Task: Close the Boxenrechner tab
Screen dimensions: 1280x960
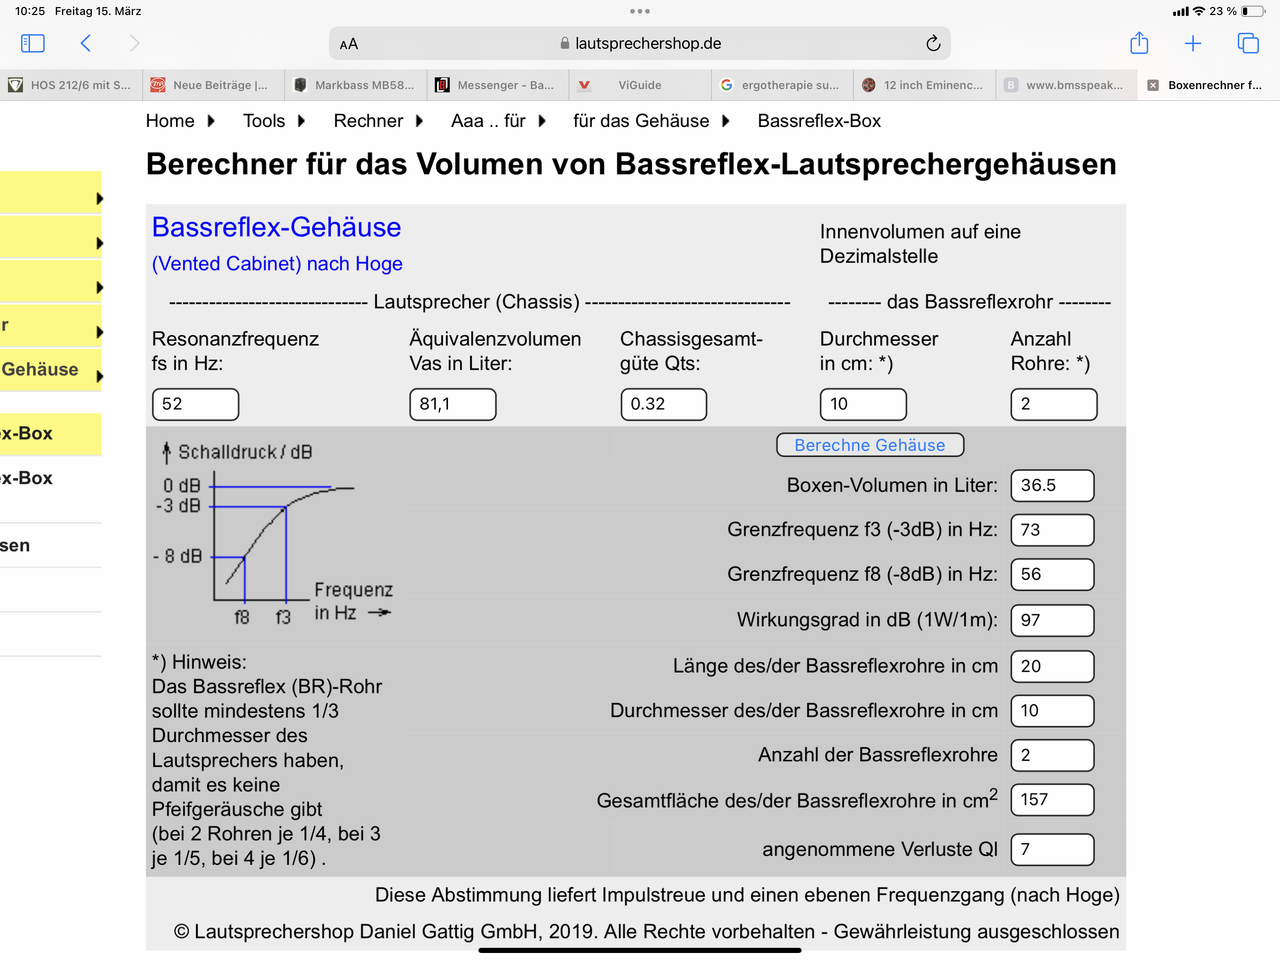Action: [1153, 85]
